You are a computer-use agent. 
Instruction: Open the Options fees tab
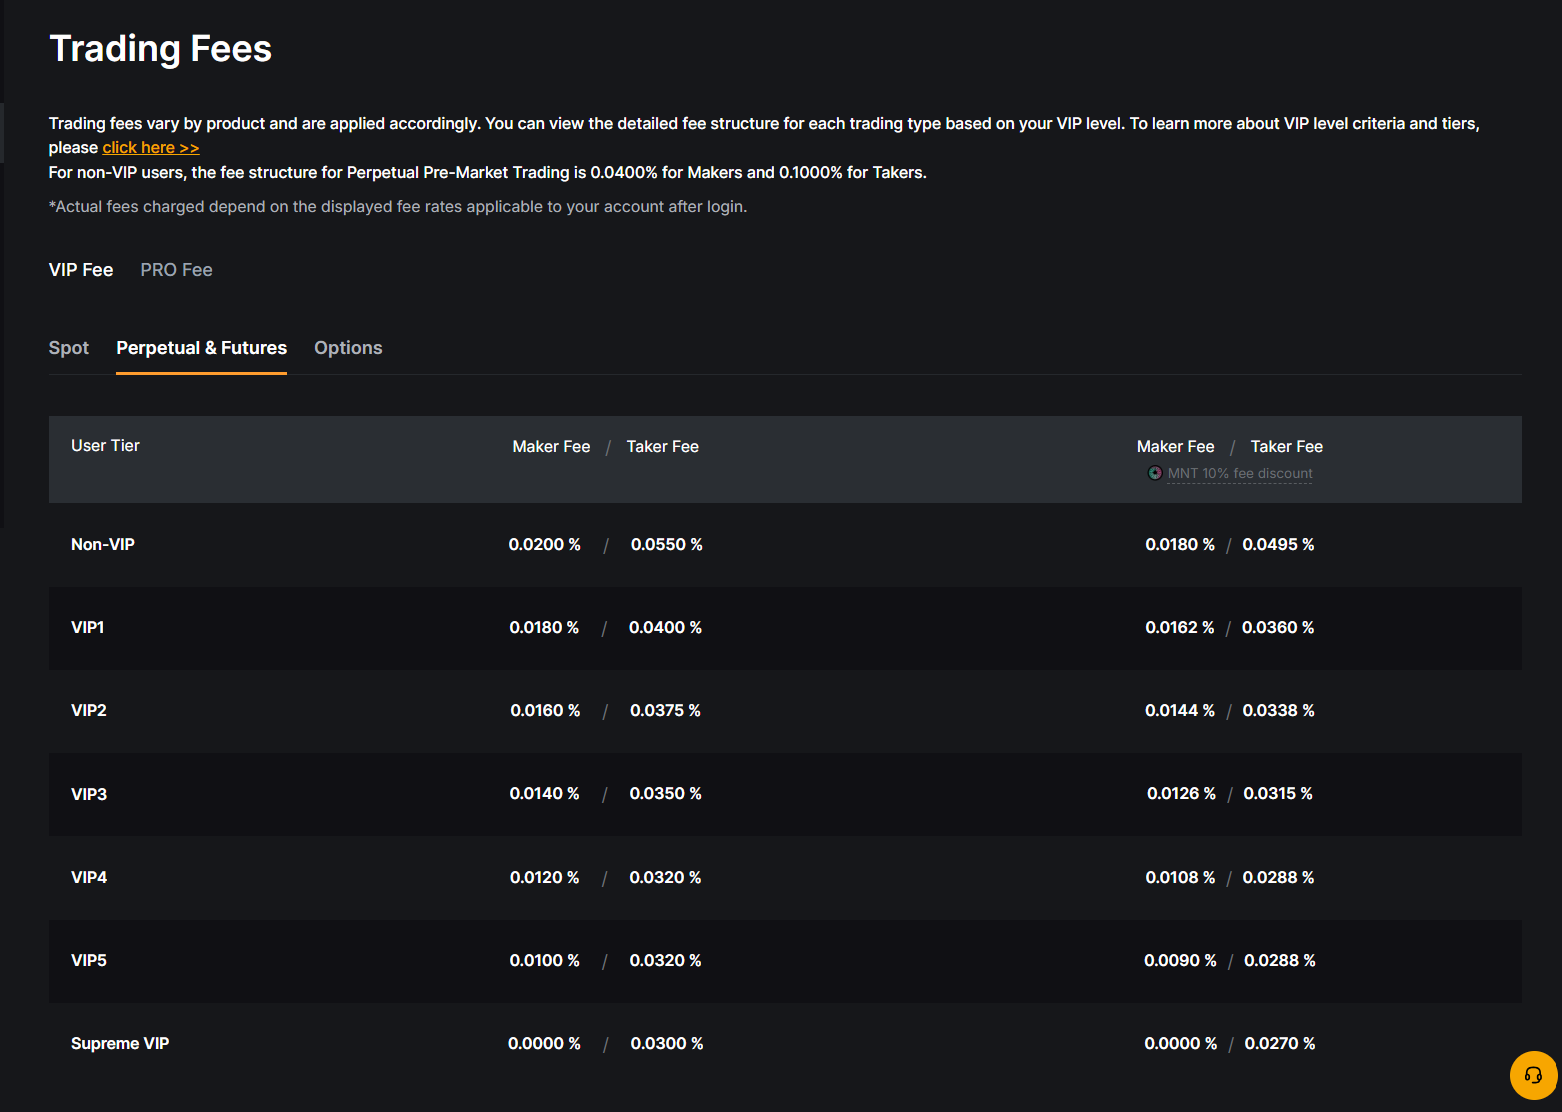coord(348,348)
